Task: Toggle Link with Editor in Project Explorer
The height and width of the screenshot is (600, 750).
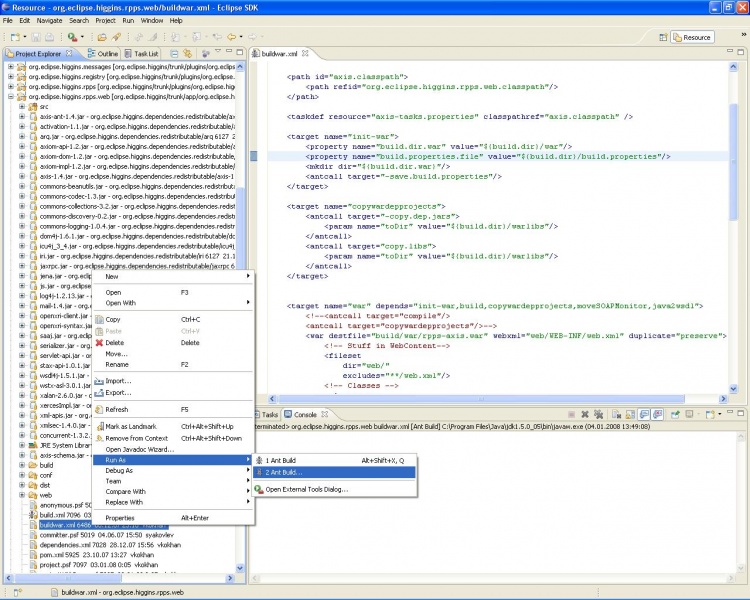Action: (x=188, y=54)
